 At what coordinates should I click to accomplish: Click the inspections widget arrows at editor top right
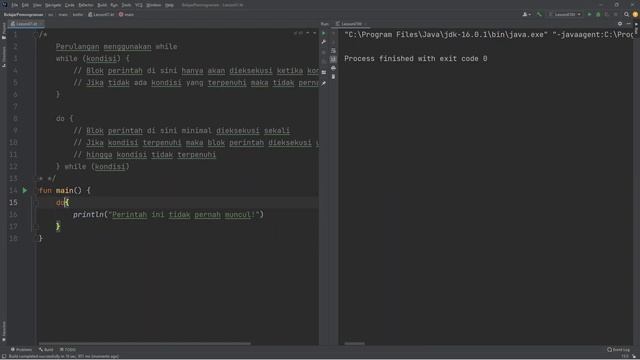pyautogui.click(x=311, y=33)
